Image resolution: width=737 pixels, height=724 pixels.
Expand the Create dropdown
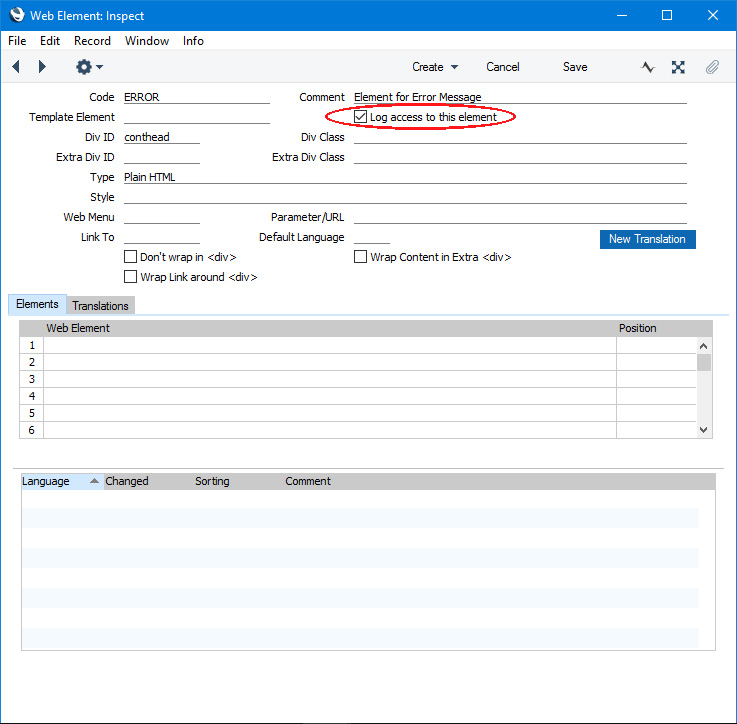point(435,67)
